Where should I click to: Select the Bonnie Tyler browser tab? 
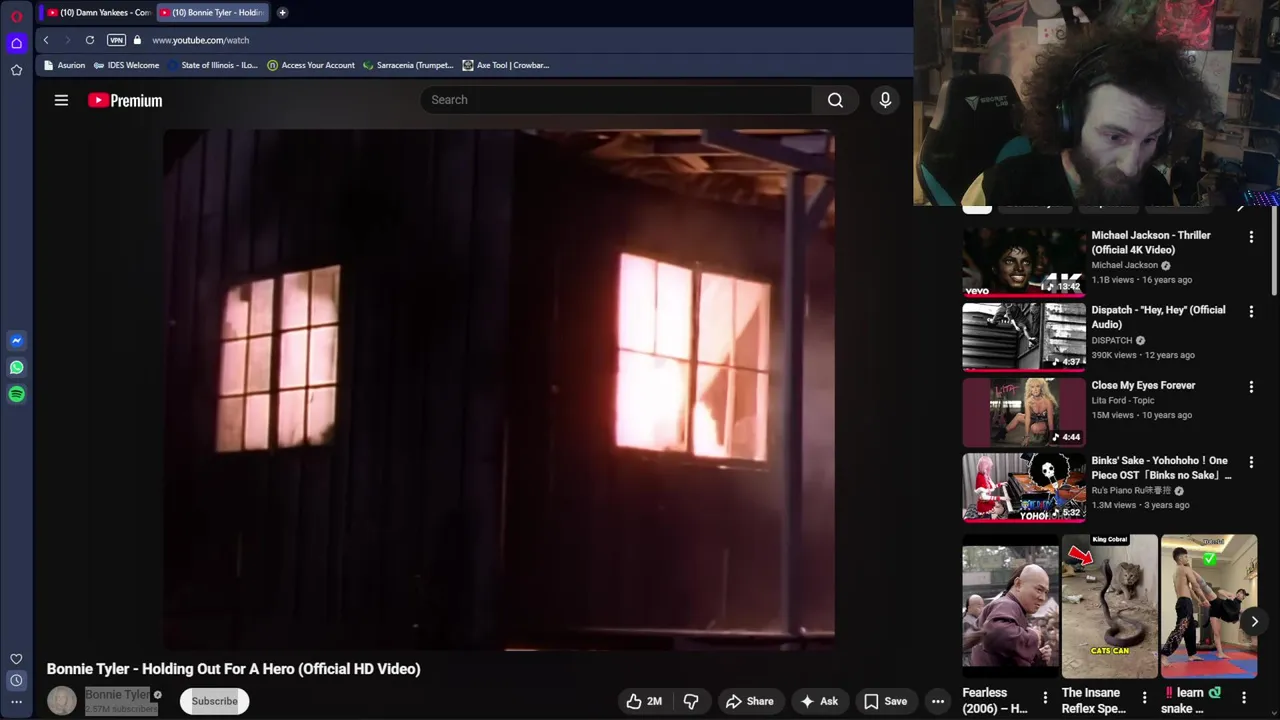[x=213, y=13]
